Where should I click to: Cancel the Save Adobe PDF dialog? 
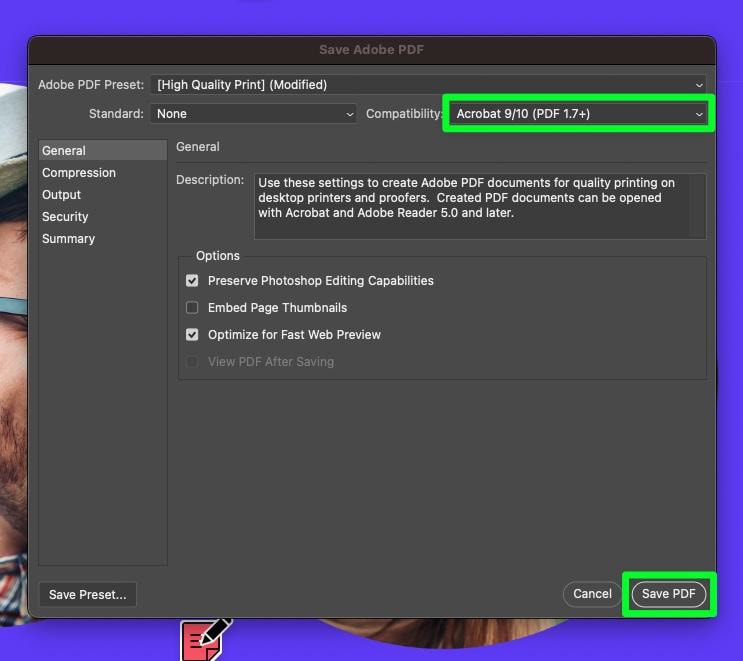click(592, 594)
